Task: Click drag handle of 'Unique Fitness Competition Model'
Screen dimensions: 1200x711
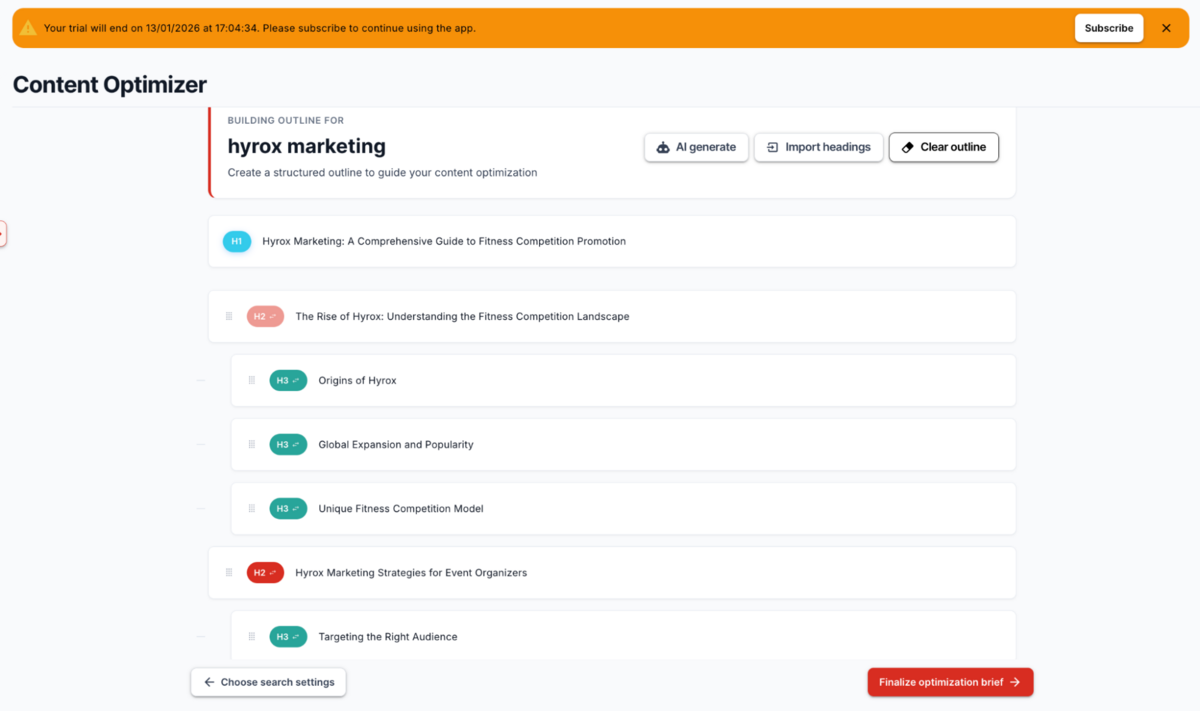Action: pos(252,509)
